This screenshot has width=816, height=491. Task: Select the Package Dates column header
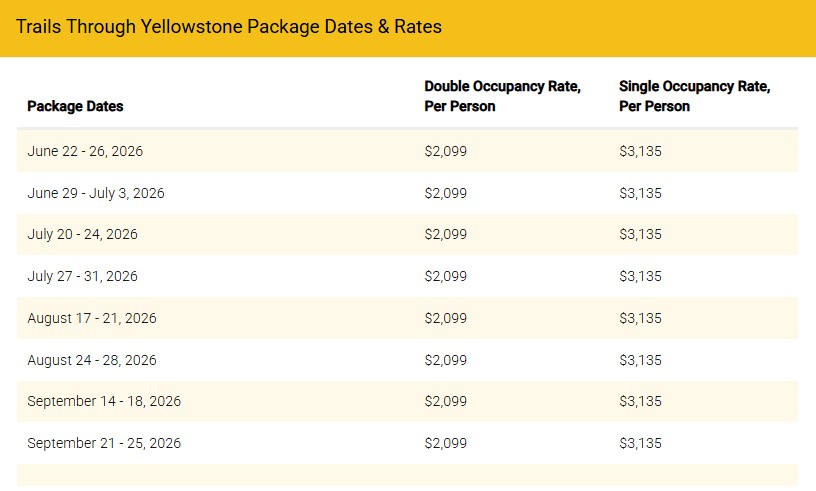click(x=75, y=106)
